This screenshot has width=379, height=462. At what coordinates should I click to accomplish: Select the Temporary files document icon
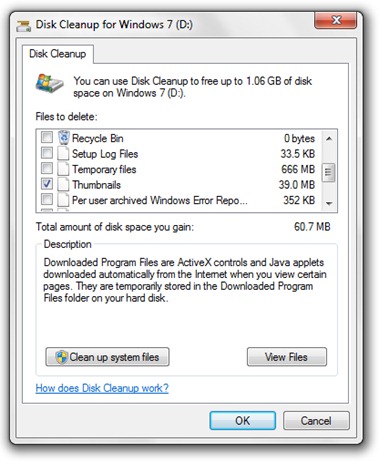[x=63, y=169]
